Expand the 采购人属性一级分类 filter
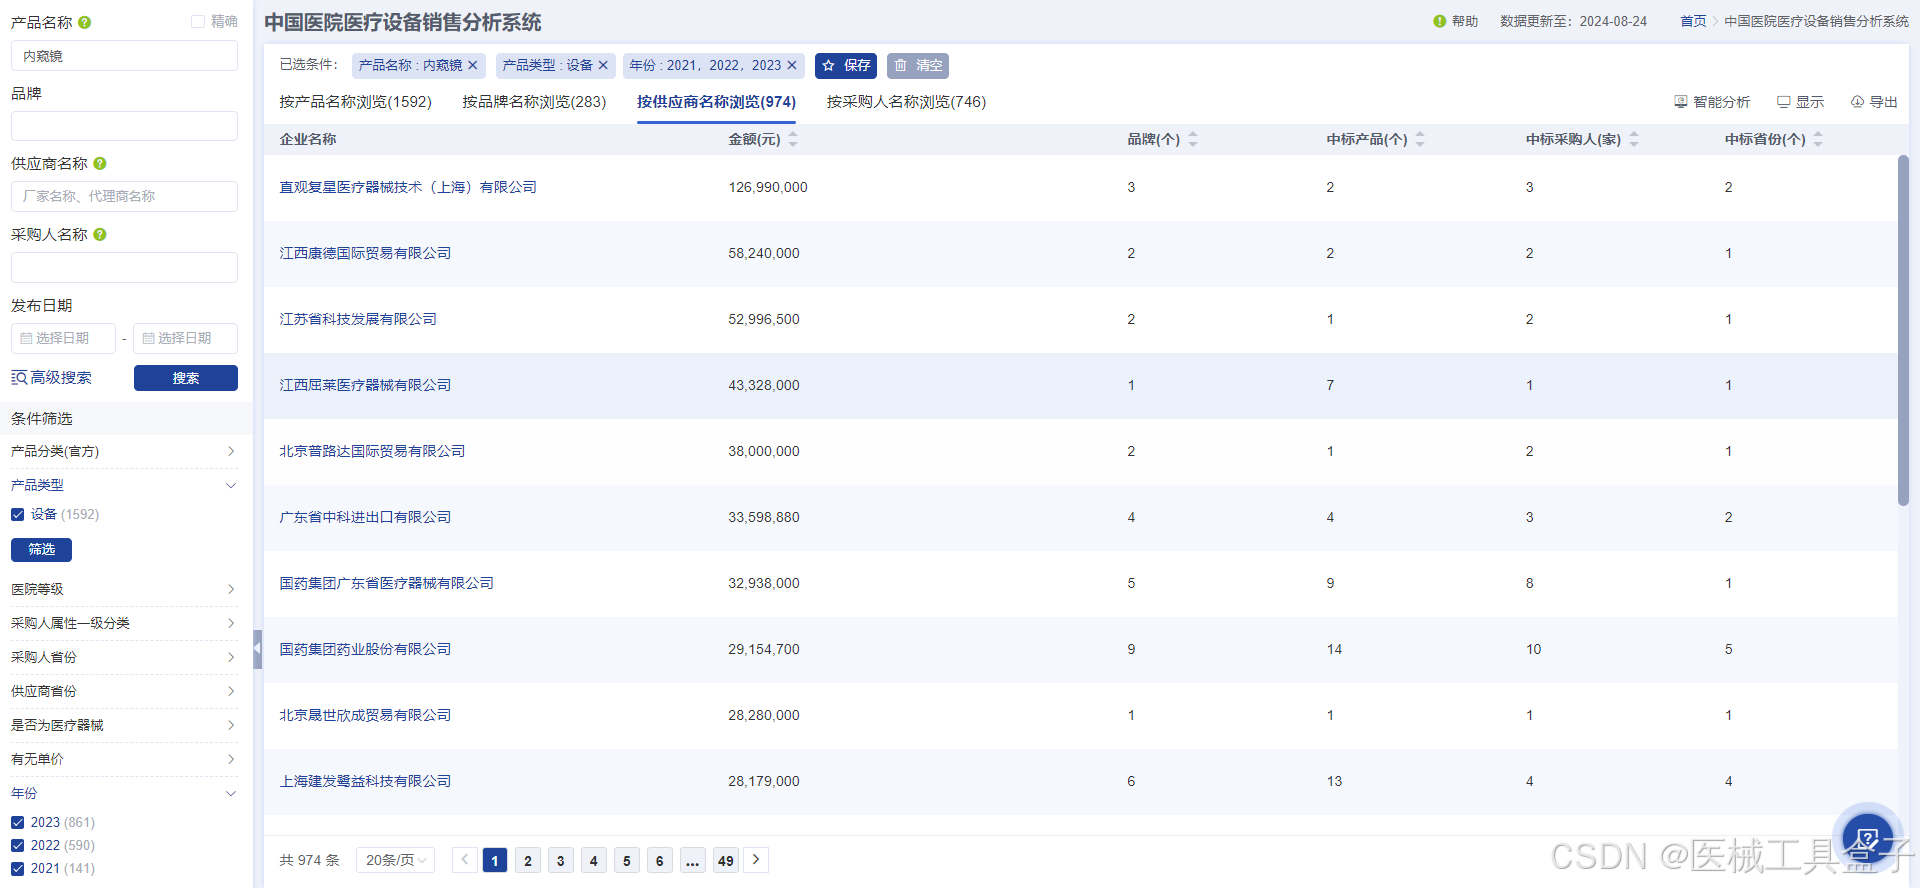Image resolution: width=1920 pixels, height=888 pixels. (x=124, y=623)
